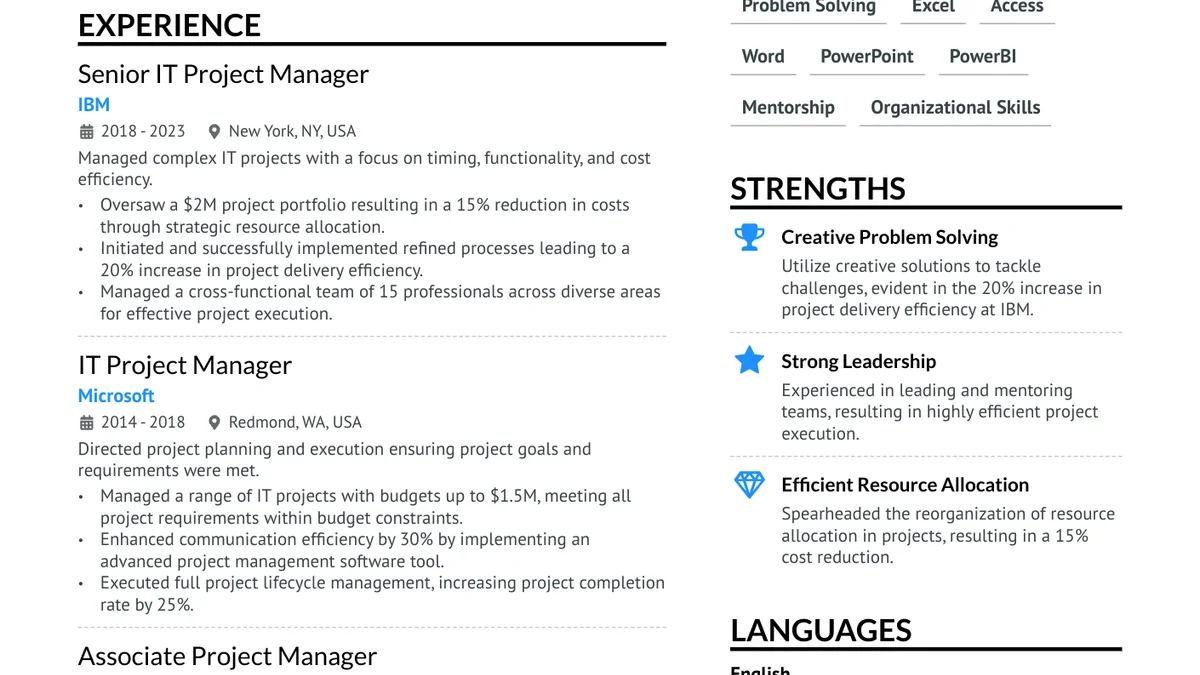The width and height of the screenshot is (1200, 675).
Task: Choose the Organizational Skills tag
Action: pyautogui.click(x=955, y=108)
